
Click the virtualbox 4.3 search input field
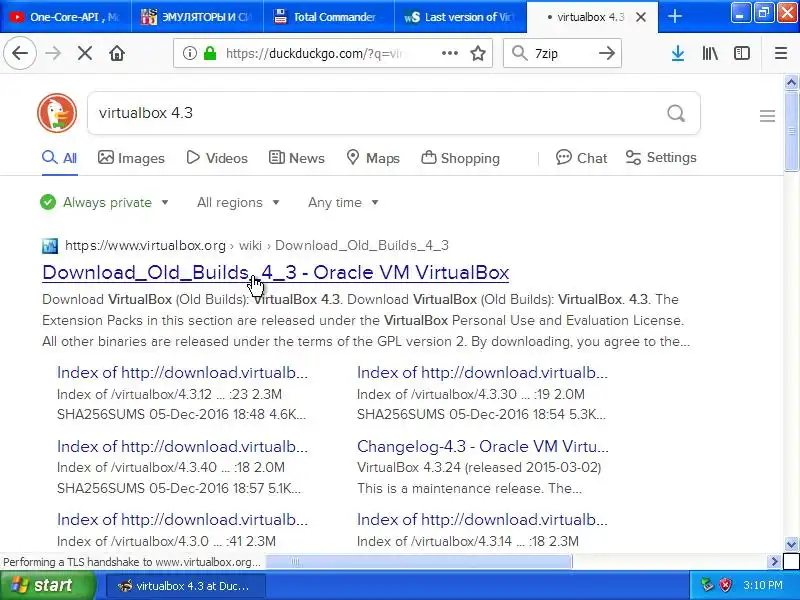378,113
